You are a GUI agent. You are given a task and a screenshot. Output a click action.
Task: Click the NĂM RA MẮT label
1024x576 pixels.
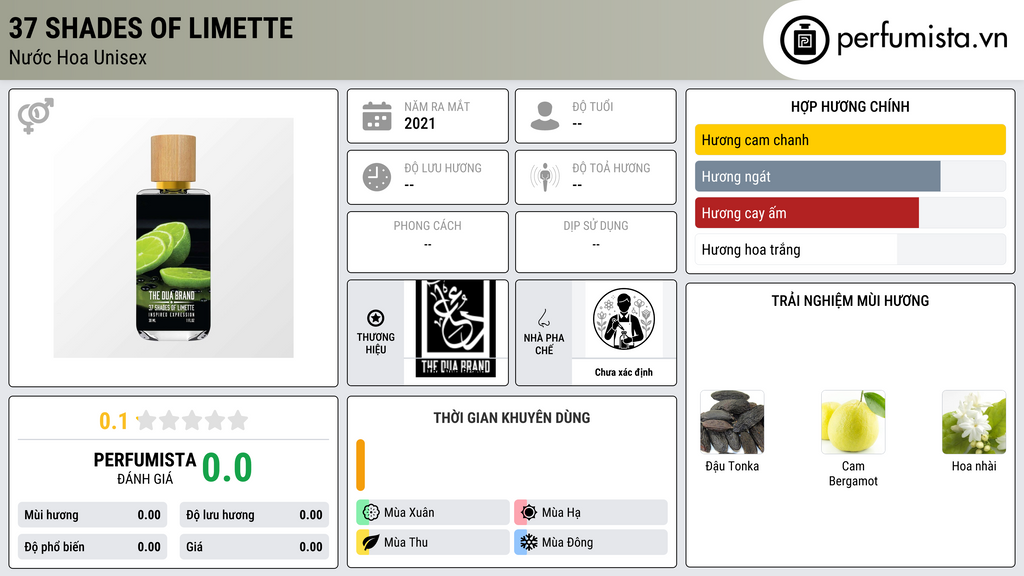pyautogui.click(x=437, y=106)
